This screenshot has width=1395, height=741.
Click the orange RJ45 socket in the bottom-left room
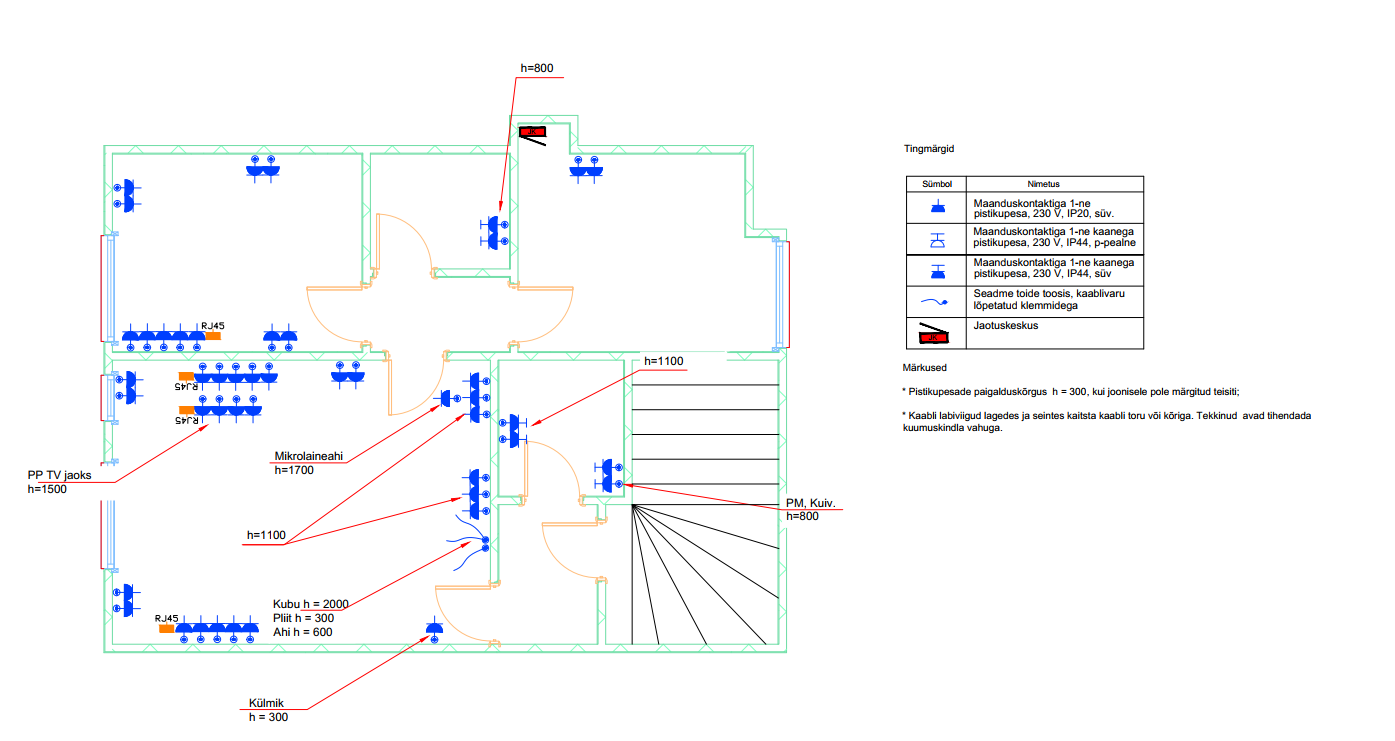pyautogui.click(x=166, y=629)
